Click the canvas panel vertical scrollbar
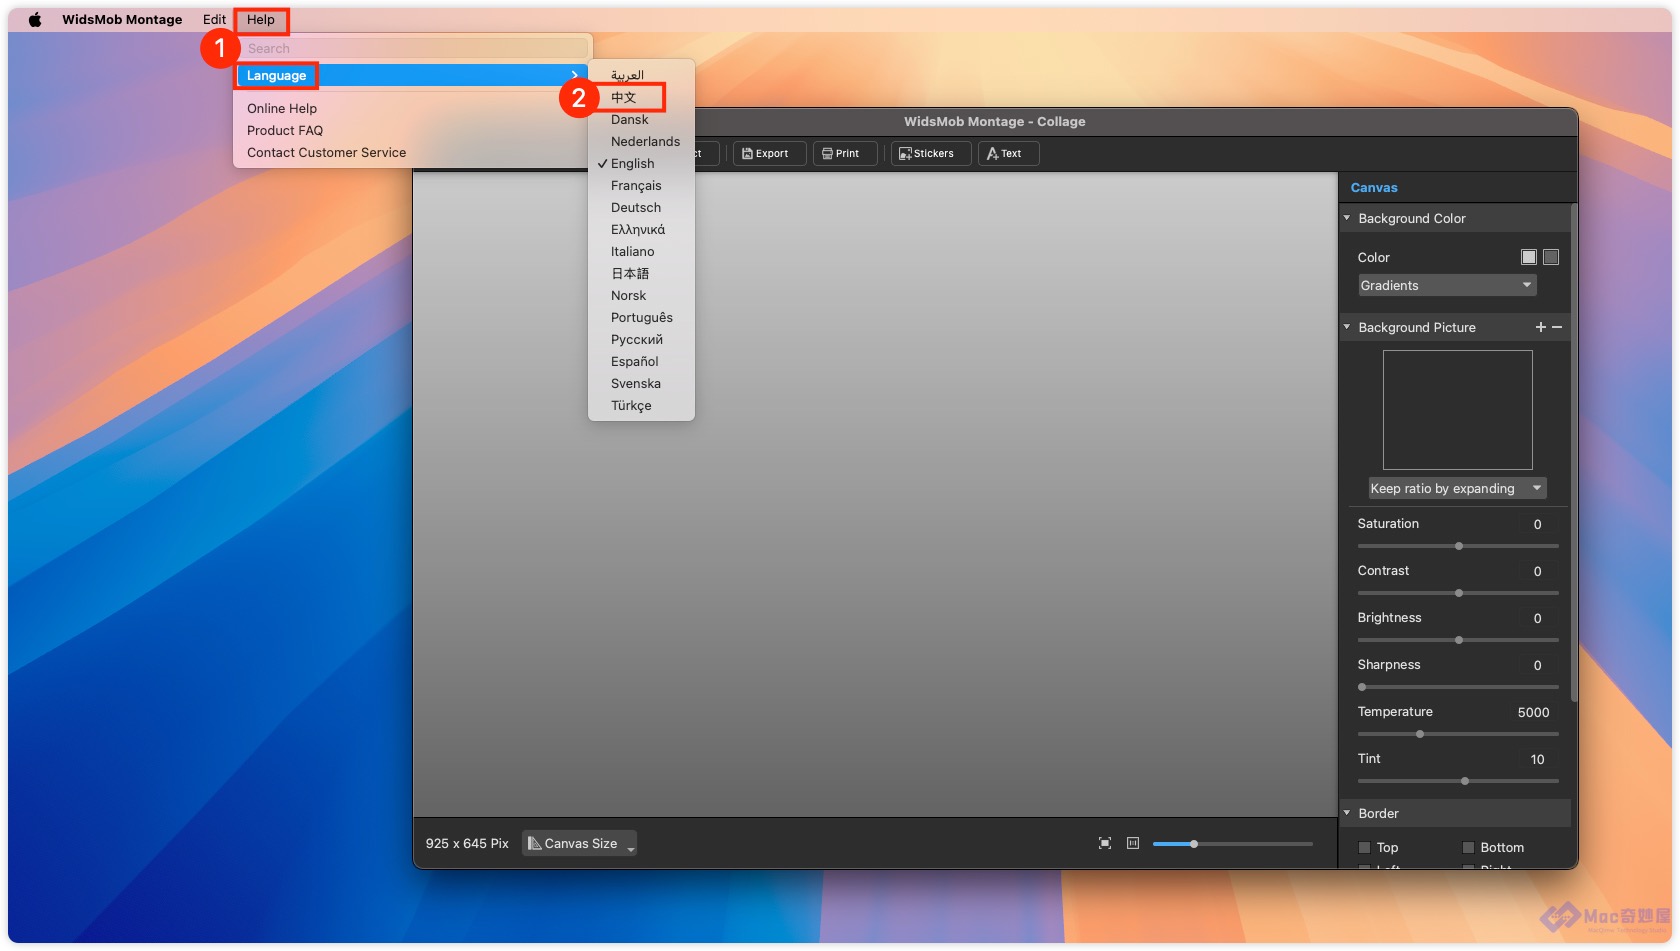Viewport: 1680px width, 951px height. [1574, 452]
